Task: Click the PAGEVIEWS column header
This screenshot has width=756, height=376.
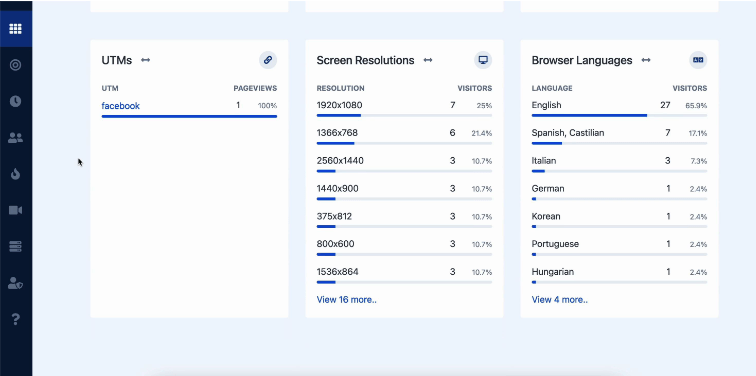Action: tap(255, 89)
